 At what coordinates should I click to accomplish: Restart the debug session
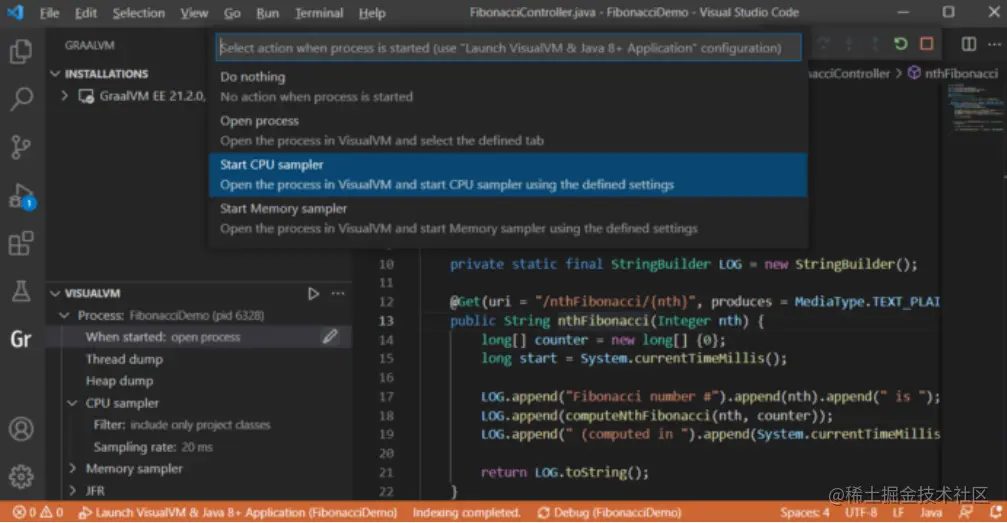point(900,44)
